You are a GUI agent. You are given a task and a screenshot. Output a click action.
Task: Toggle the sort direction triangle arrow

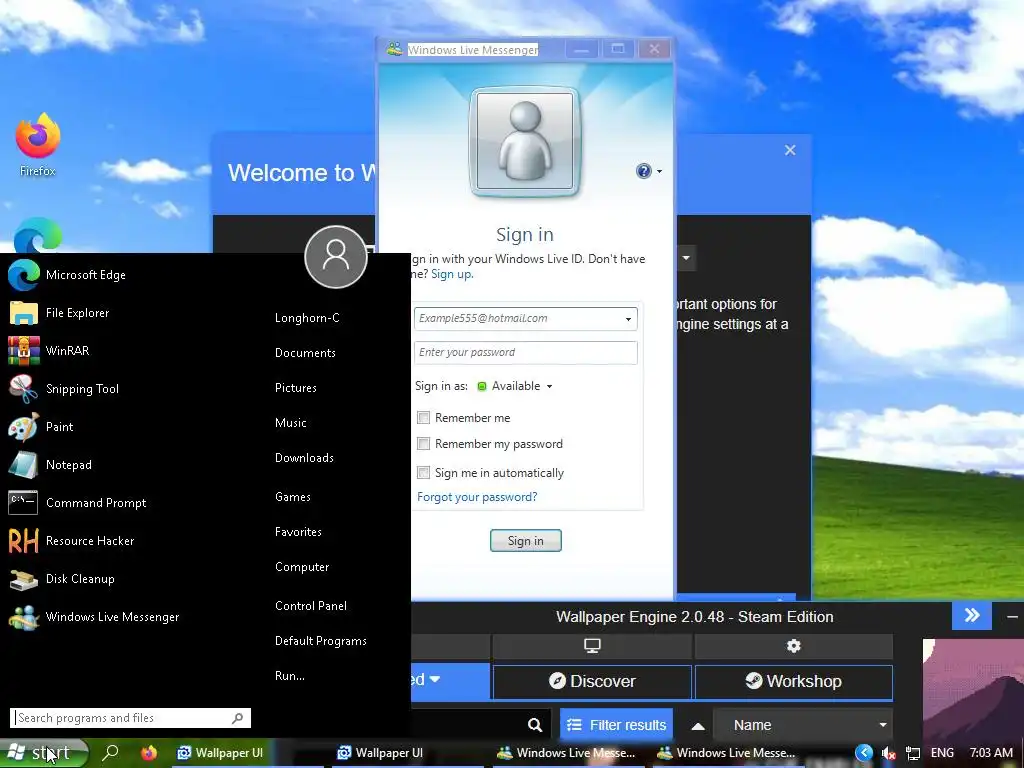[698, 726]
